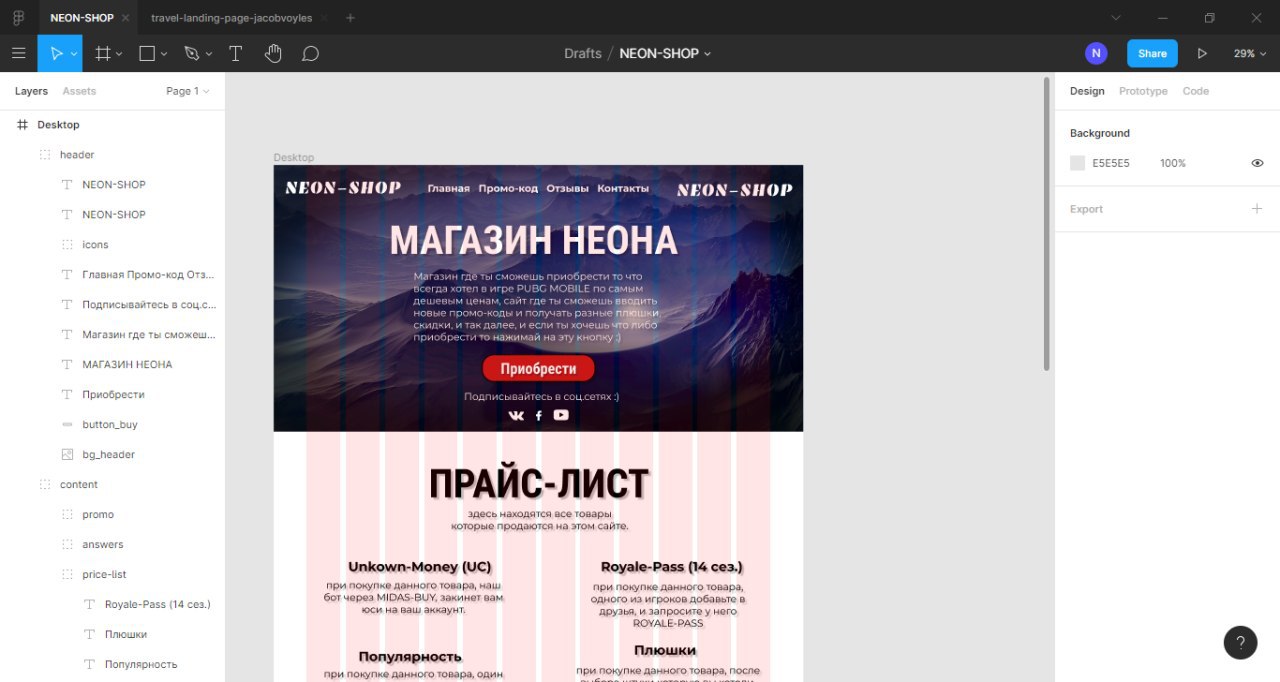The image size is (1280, 682).
Task: Select the Rectangle shape tool
Action: pyautogui.click(x=147, y=53)
